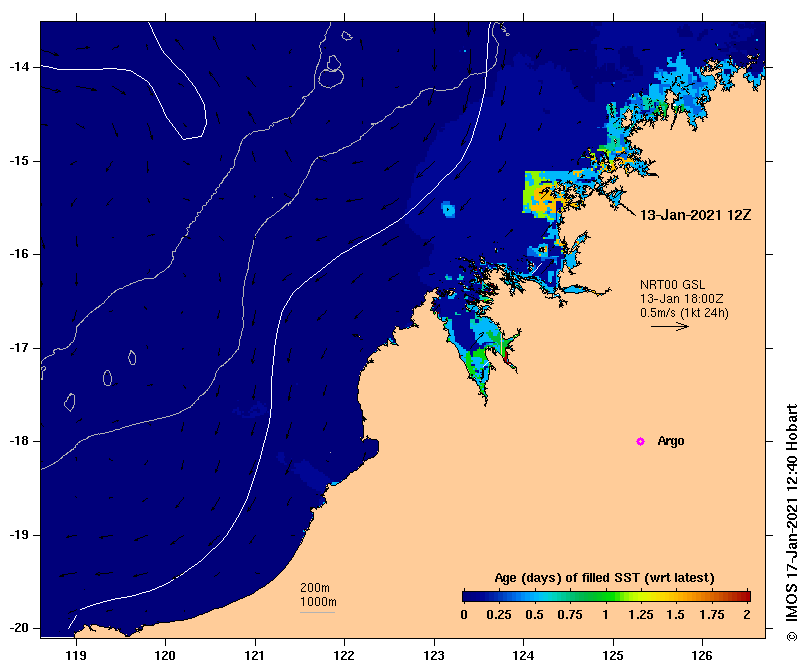Screen dimensions: 809x672
Task: Click the 'Argo' legend label
Action: pos(671,441)
